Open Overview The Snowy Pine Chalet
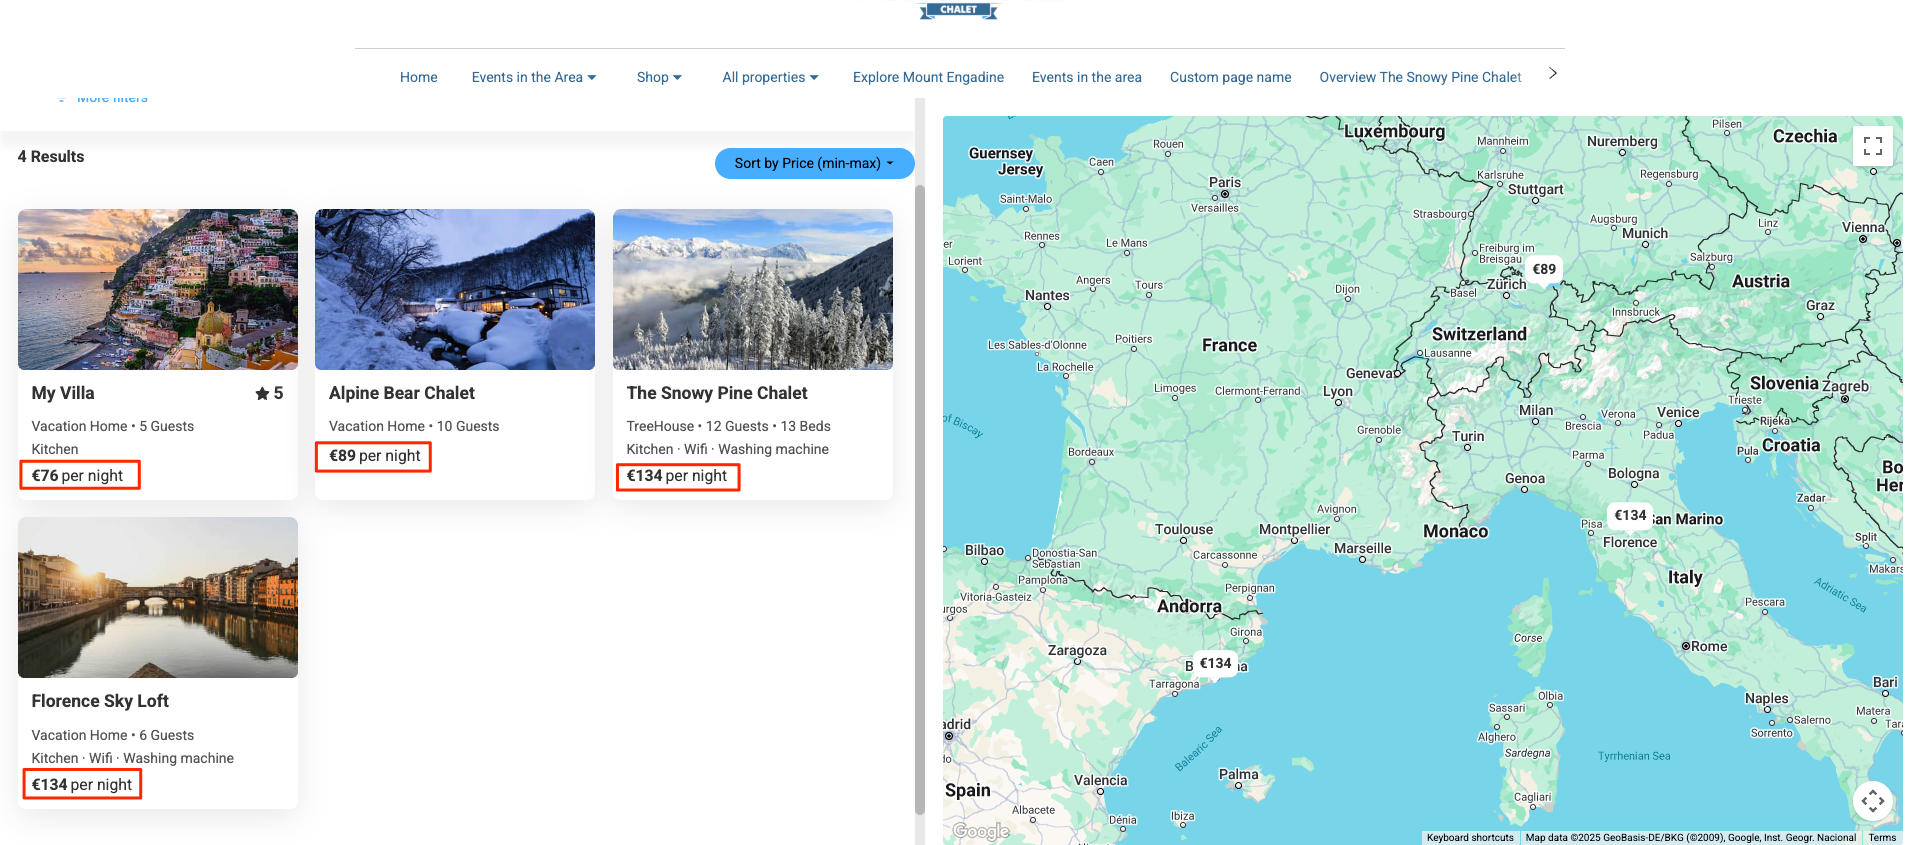Viewport: 1919px width, 845px height. tap(1419, 77)
